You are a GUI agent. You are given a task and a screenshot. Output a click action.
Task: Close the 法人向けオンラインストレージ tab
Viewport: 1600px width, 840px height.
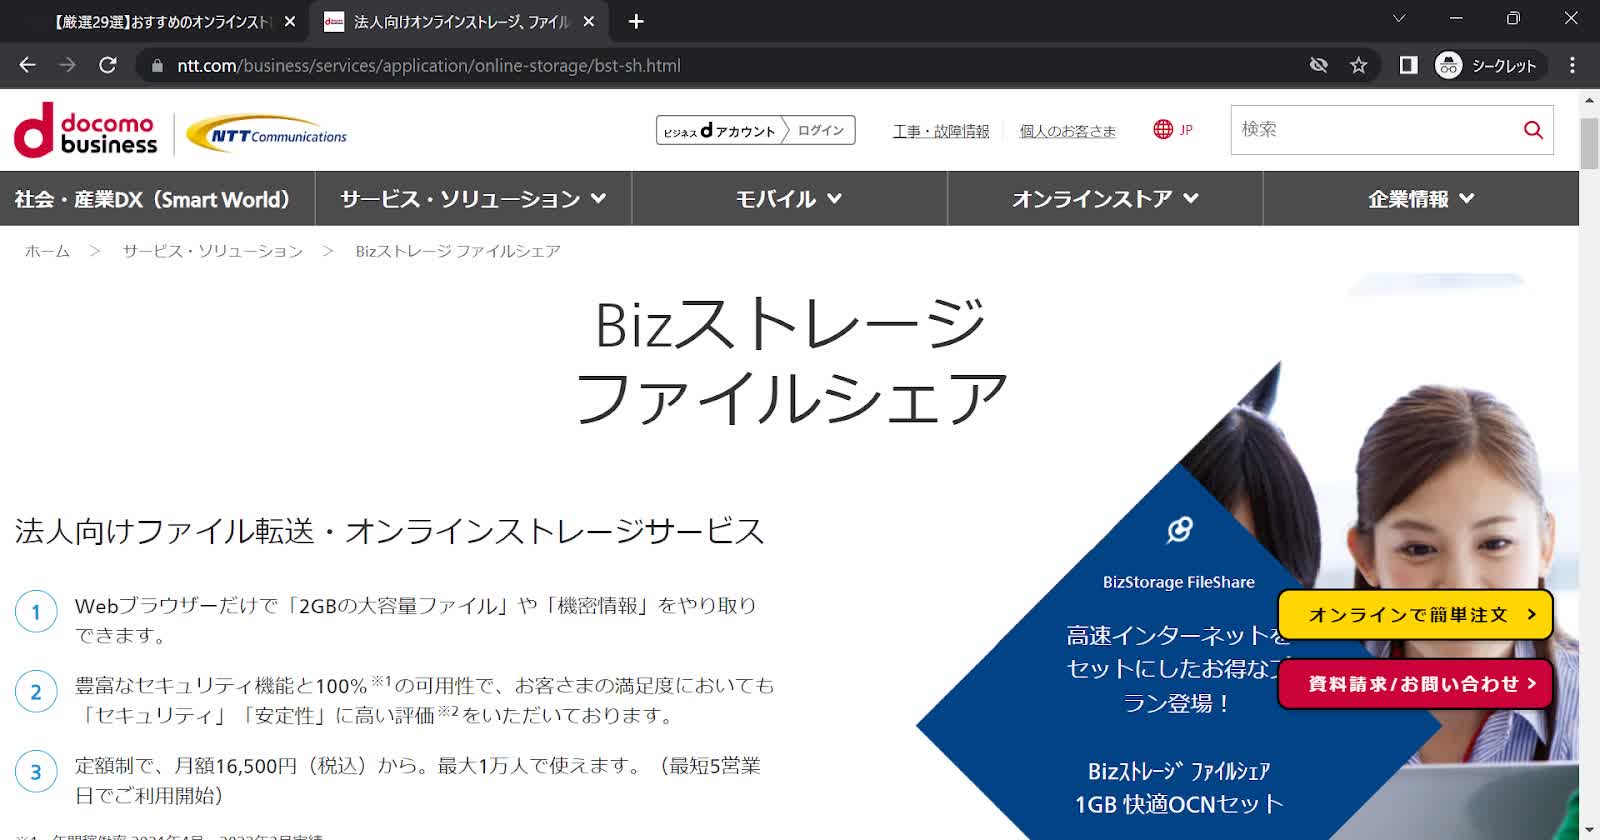coord(589,21)
